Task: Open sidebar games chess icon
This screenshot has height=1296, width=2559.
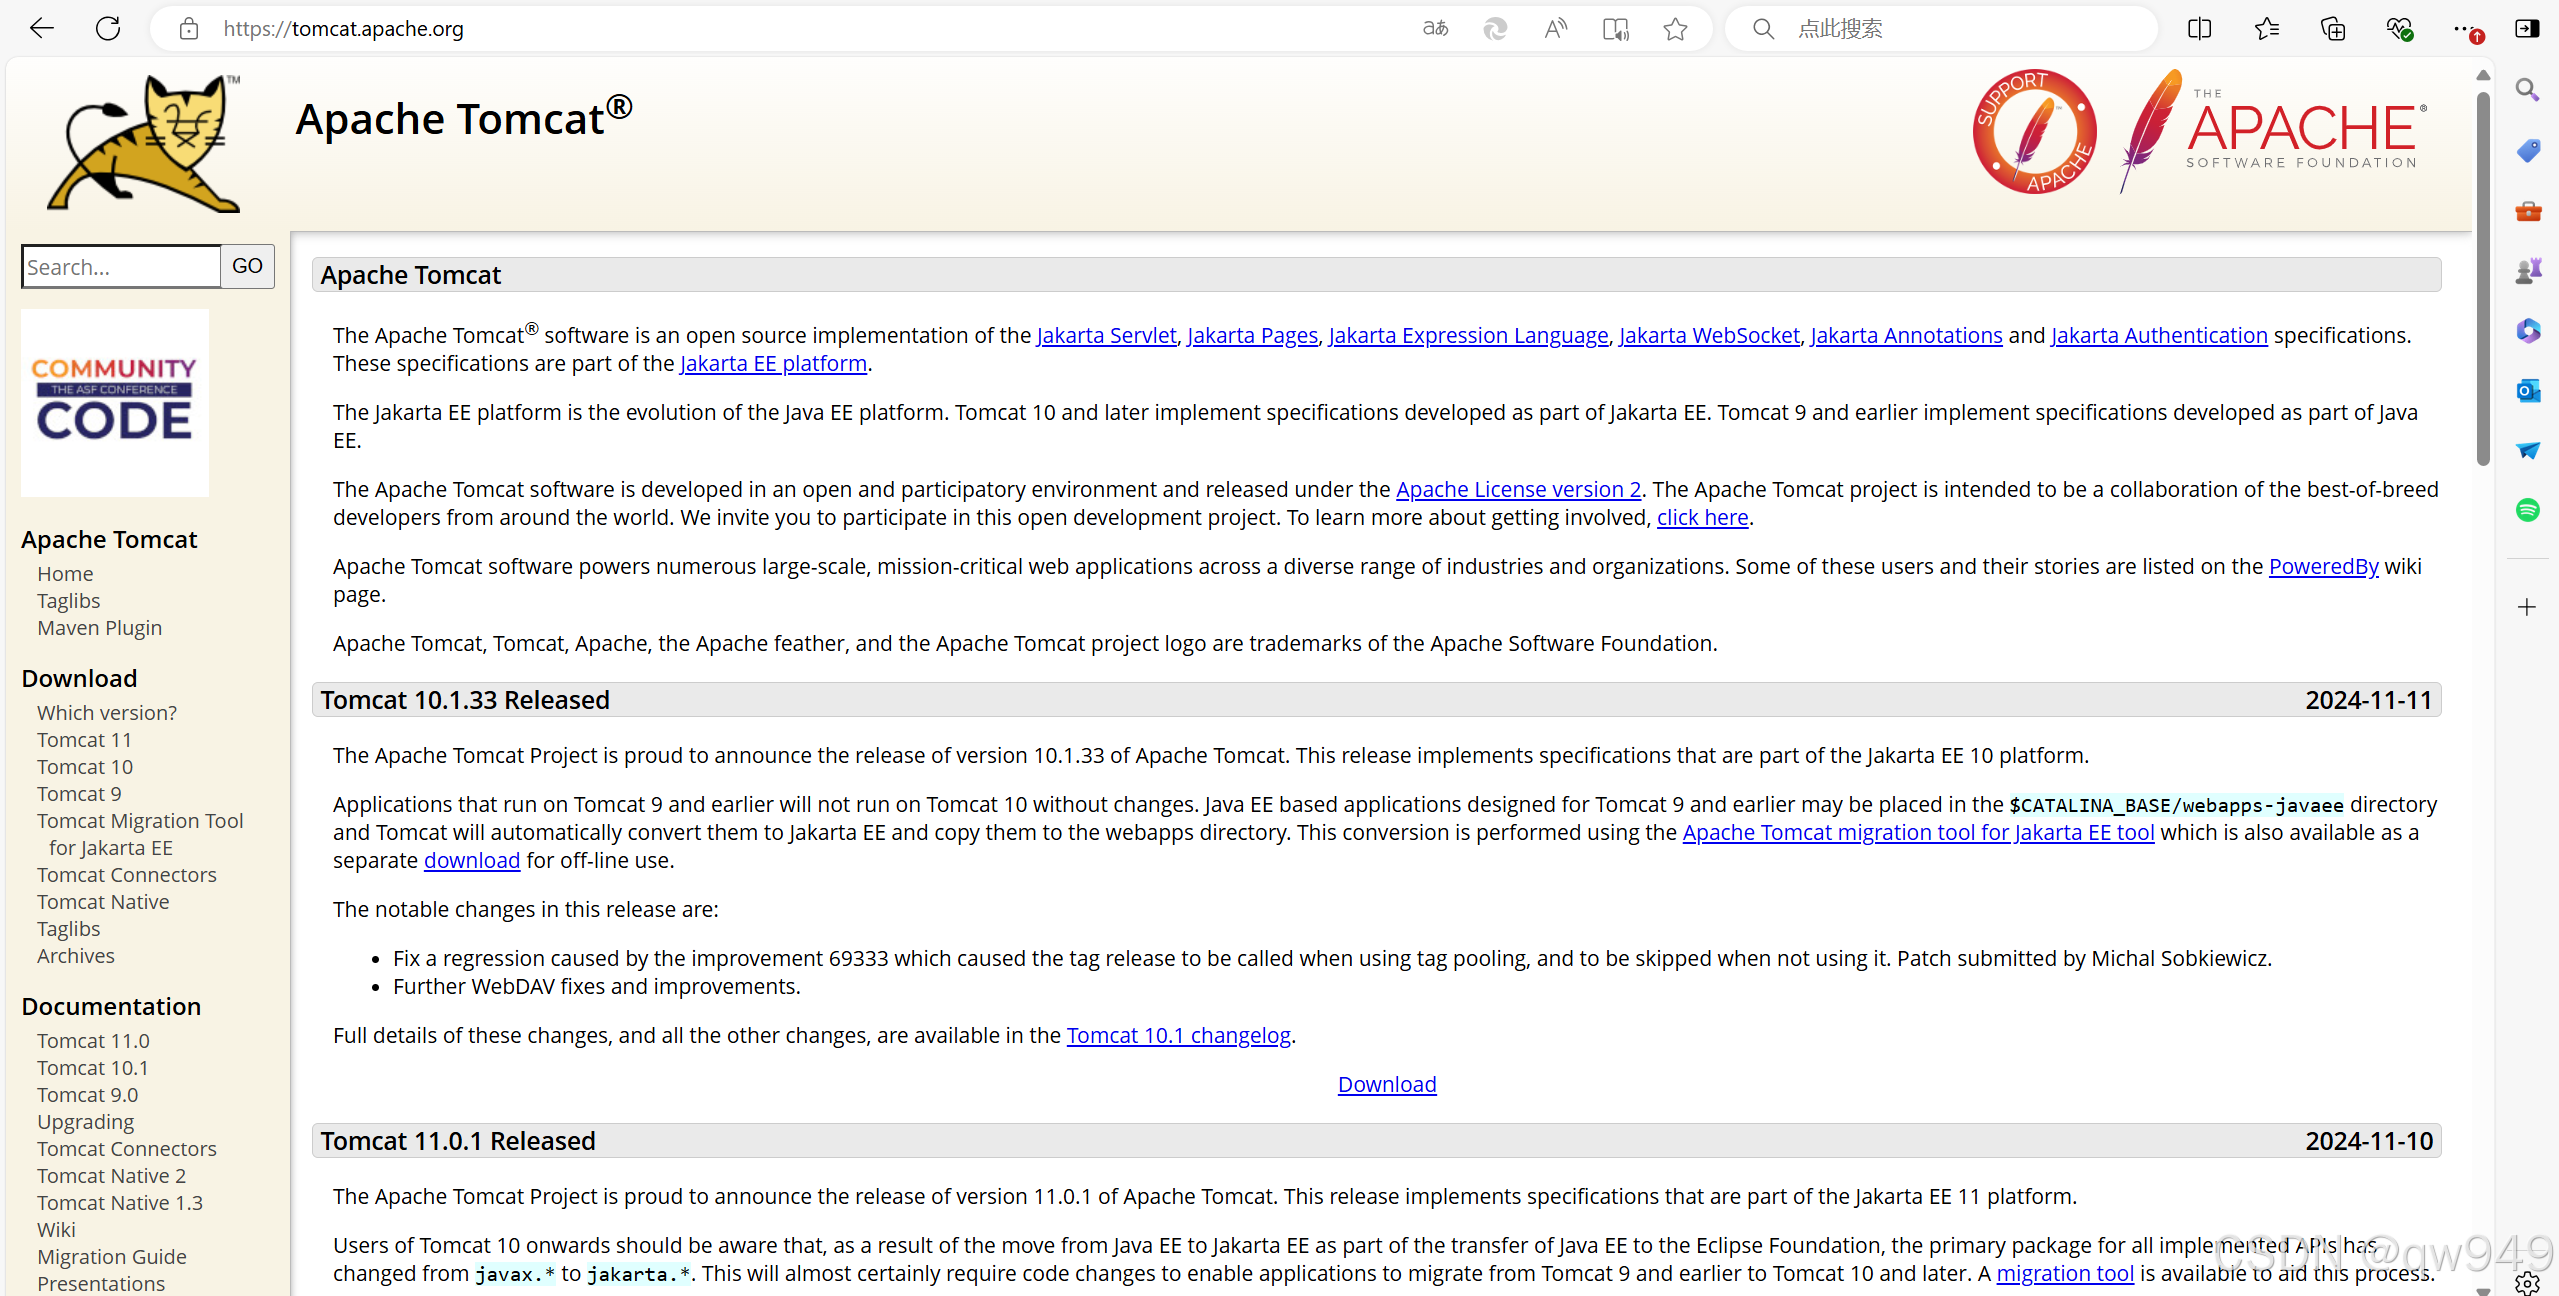Action: pyautogui.click(x=2527, y=271)
